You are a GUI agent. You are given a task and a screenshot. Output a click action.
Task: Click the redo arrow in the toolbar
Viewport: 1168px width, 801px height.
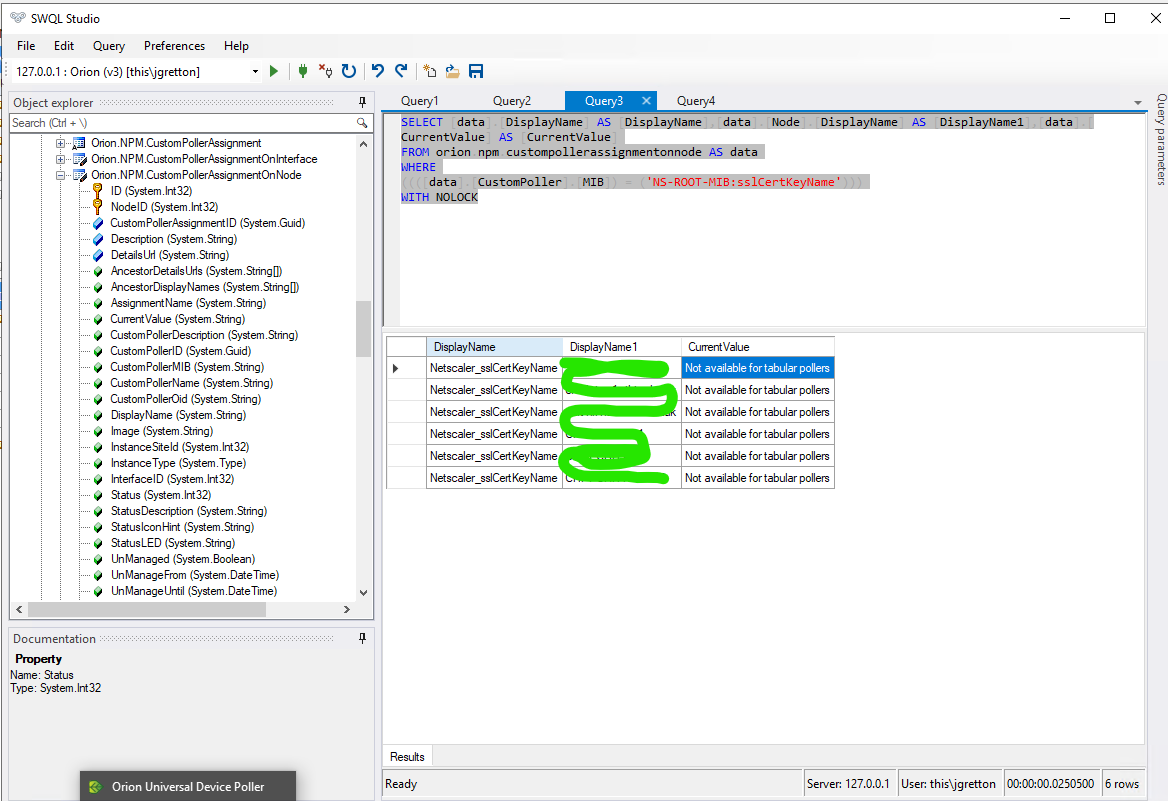401,71
